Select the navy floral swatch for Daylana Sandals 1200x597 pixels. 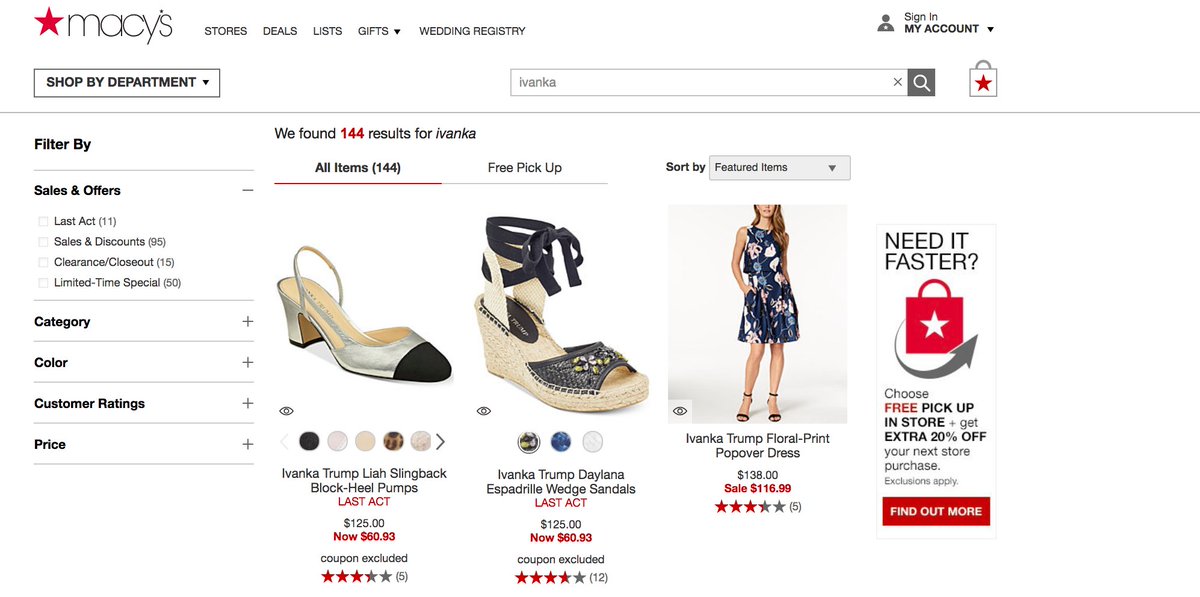coord(528,441)
